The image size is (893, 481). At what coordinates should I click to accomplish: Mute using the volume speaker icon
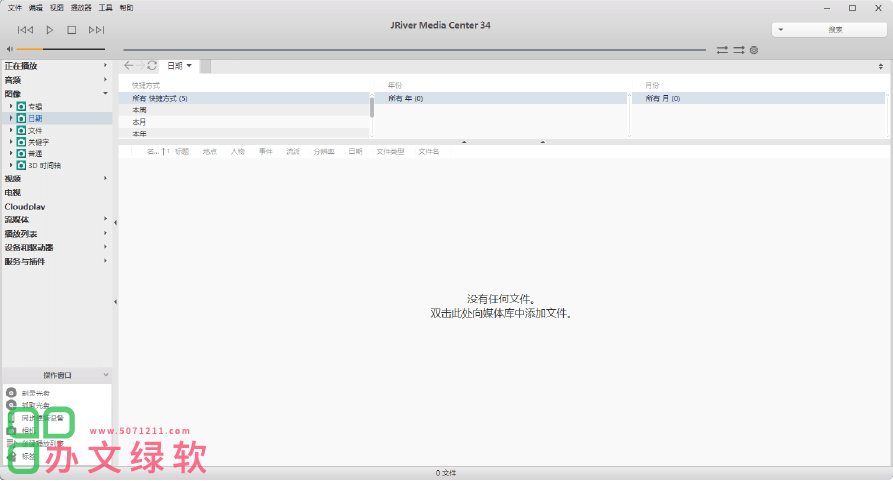(10, 49)
